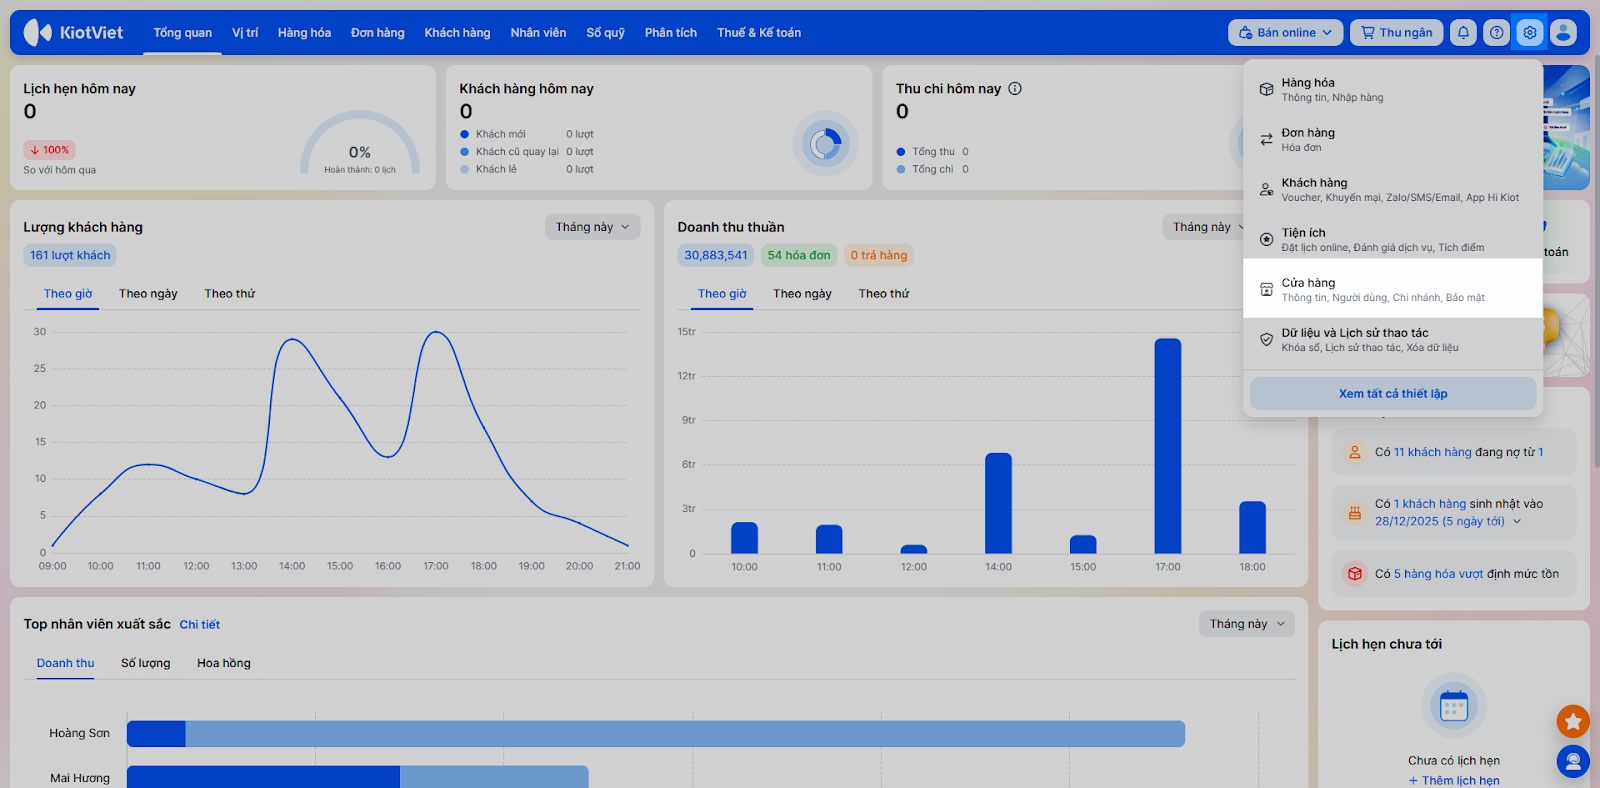
Task: Expand Tháng này dropdown in Doanh thu thuần
Action: click(x=1205, y=227)
